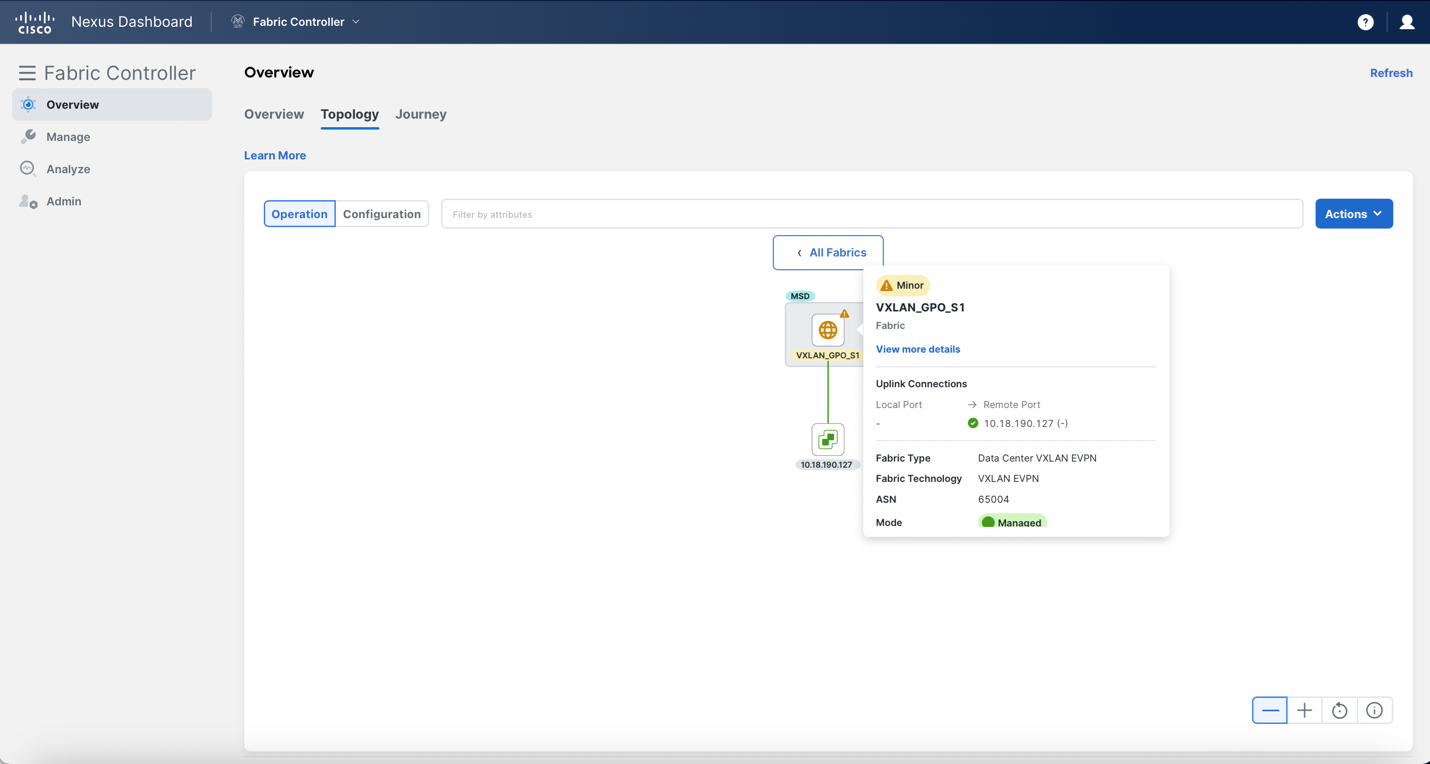Open the Overview tab
The image size is (1430, 764).
click(x=274, y=114)
